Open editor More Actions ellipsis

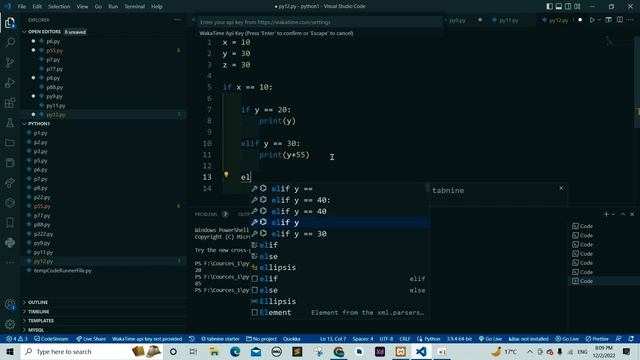(x=631, y=20)
